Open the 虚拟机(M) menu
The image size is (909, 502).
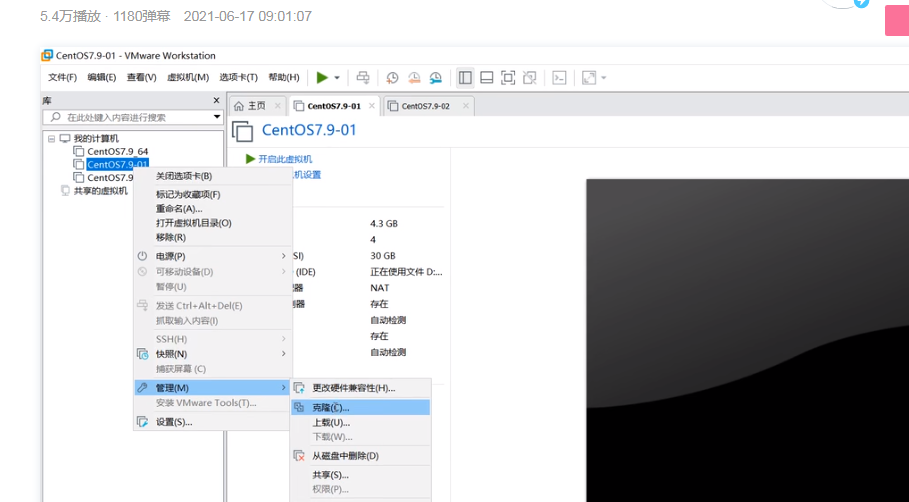pyautogui.click(x=188, y=77)
